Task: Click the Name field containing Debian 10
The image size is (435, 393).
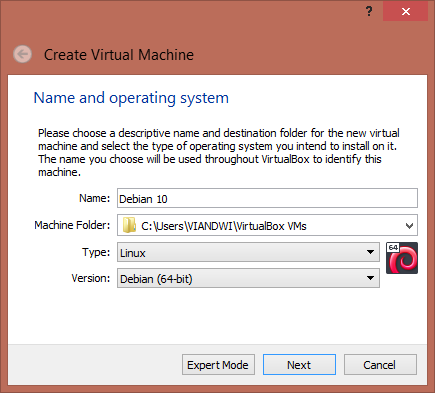Action: (267, 198)
